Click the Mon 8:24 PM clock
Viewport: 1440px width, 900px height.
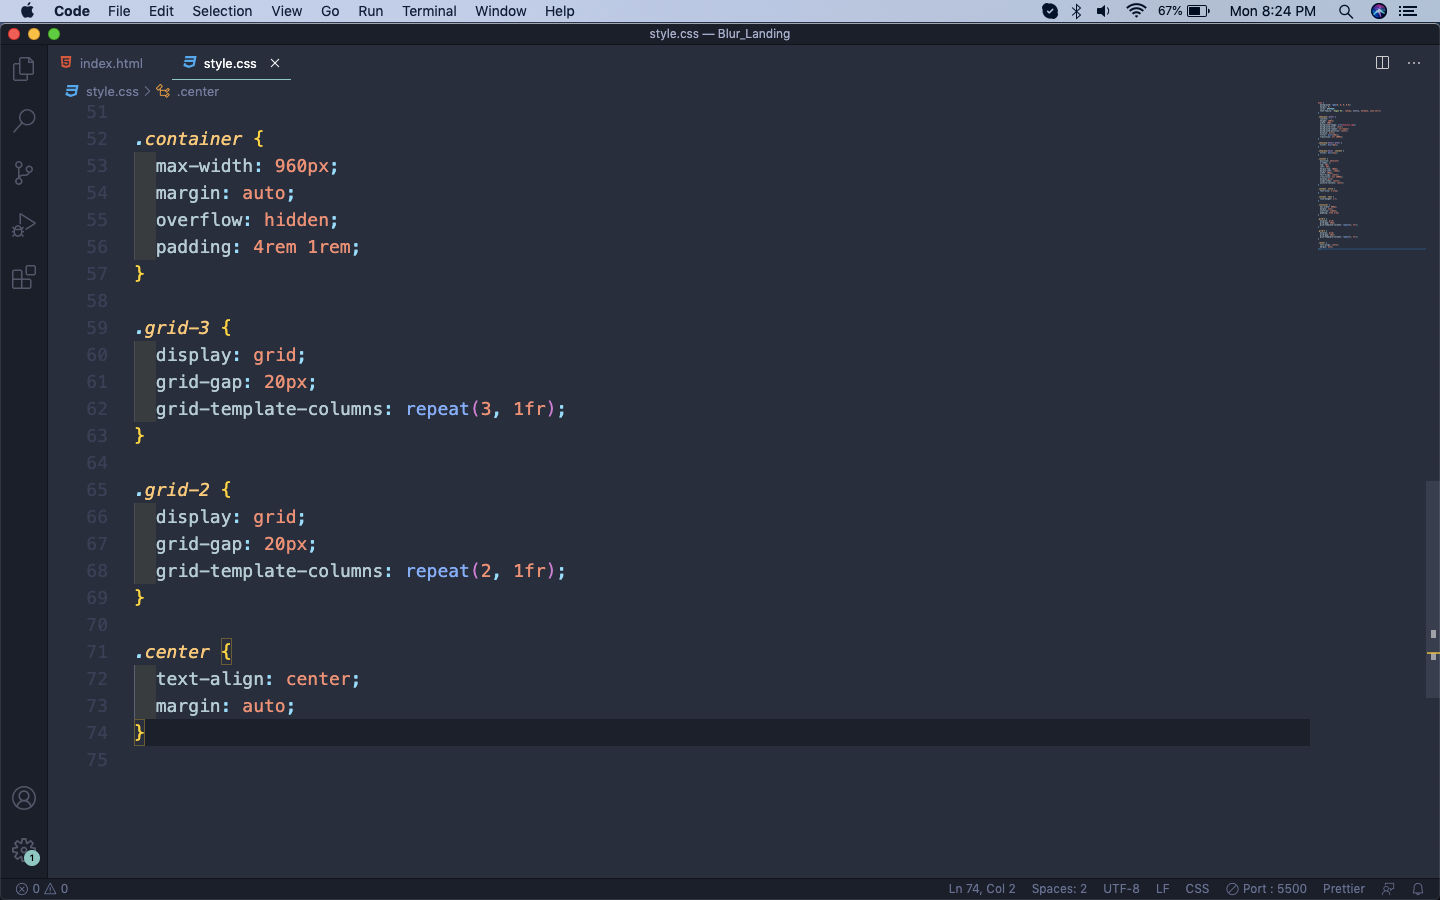click(x=1272, y=11)
